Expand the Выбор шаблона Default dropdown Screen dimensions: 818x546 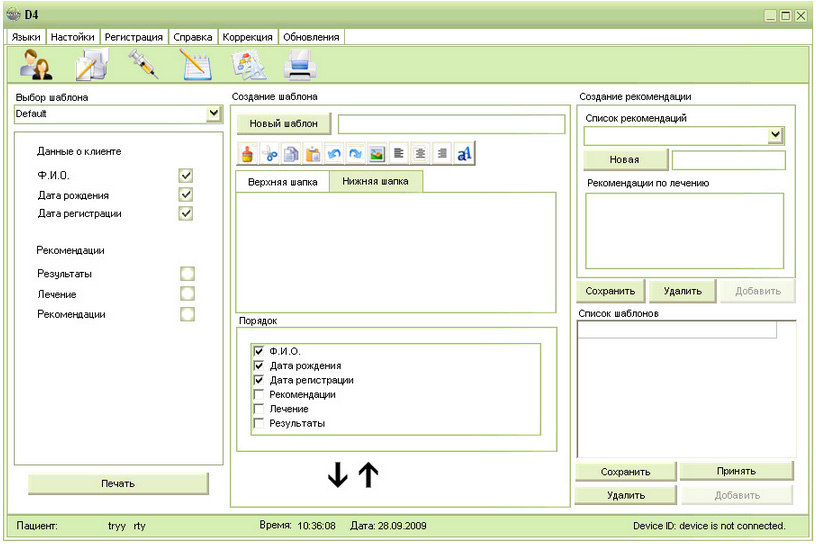pyautogui.click(x=213, y=114)
